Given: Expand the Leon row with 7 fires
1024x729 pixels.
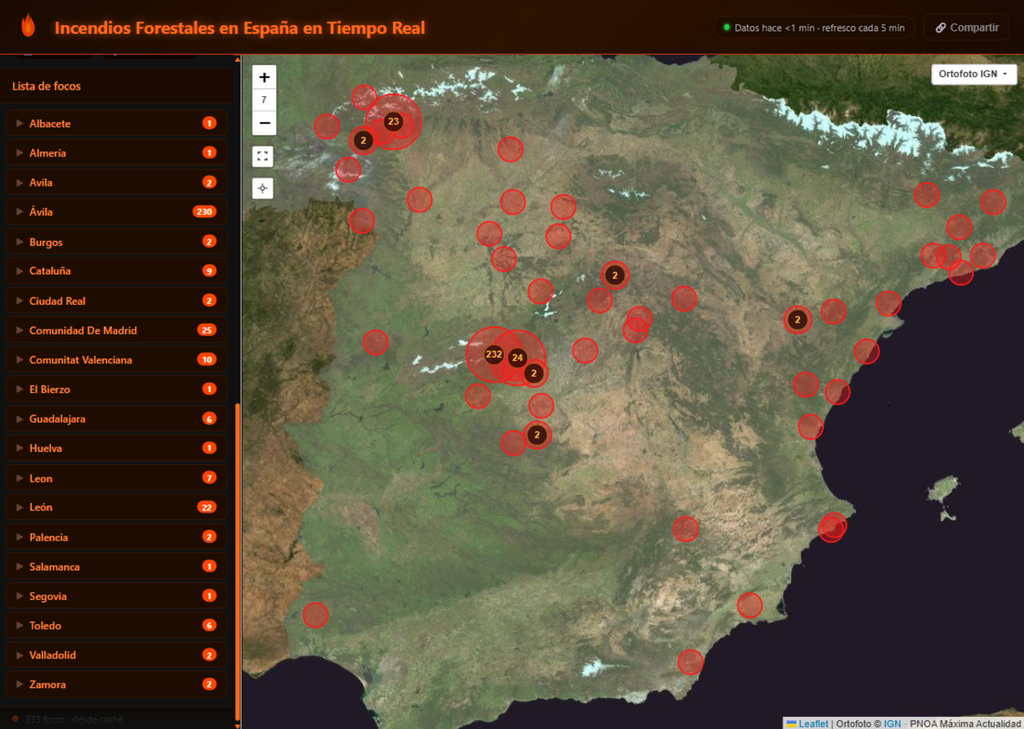Looking at the screenshot, I should coord(116,478).
